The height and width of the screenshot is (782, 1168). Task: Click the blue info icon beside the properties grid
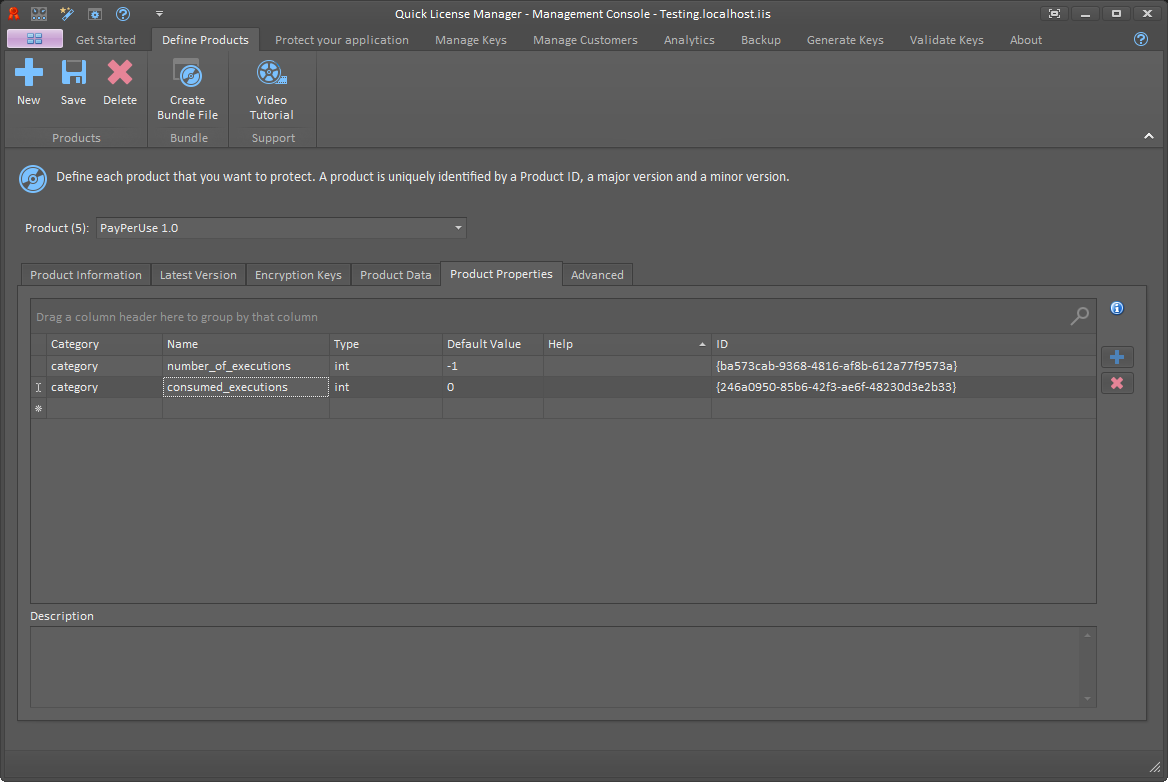tap(1117, 308)
